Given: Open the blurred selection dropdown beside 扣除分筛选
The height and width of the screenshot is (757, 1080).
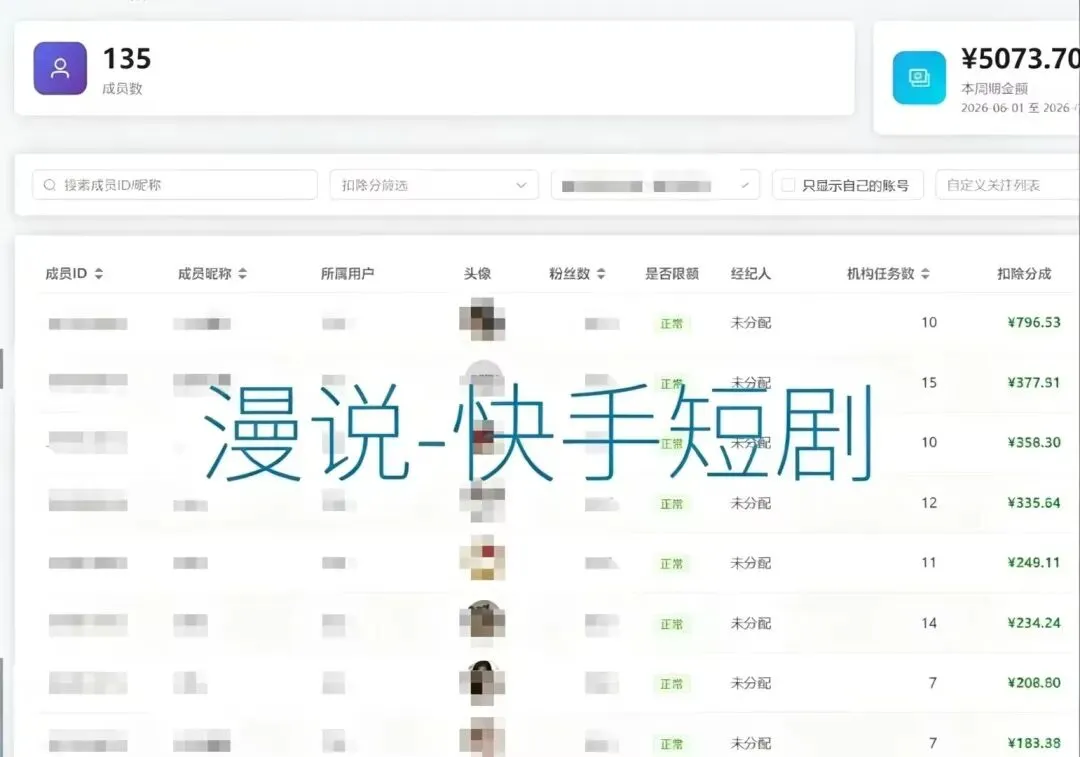Looking at the screenshot, I should pos(655,185).
